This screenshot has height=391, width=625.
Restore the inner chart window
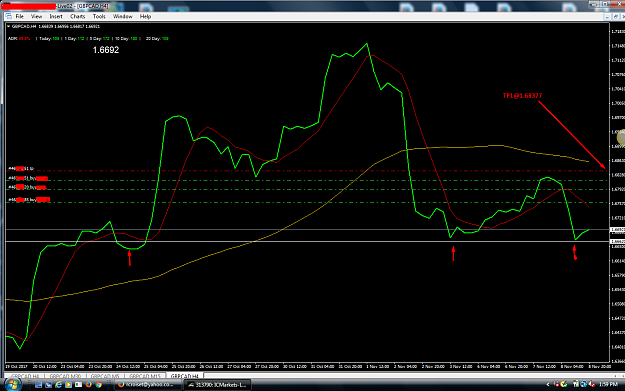click(615, 16)
